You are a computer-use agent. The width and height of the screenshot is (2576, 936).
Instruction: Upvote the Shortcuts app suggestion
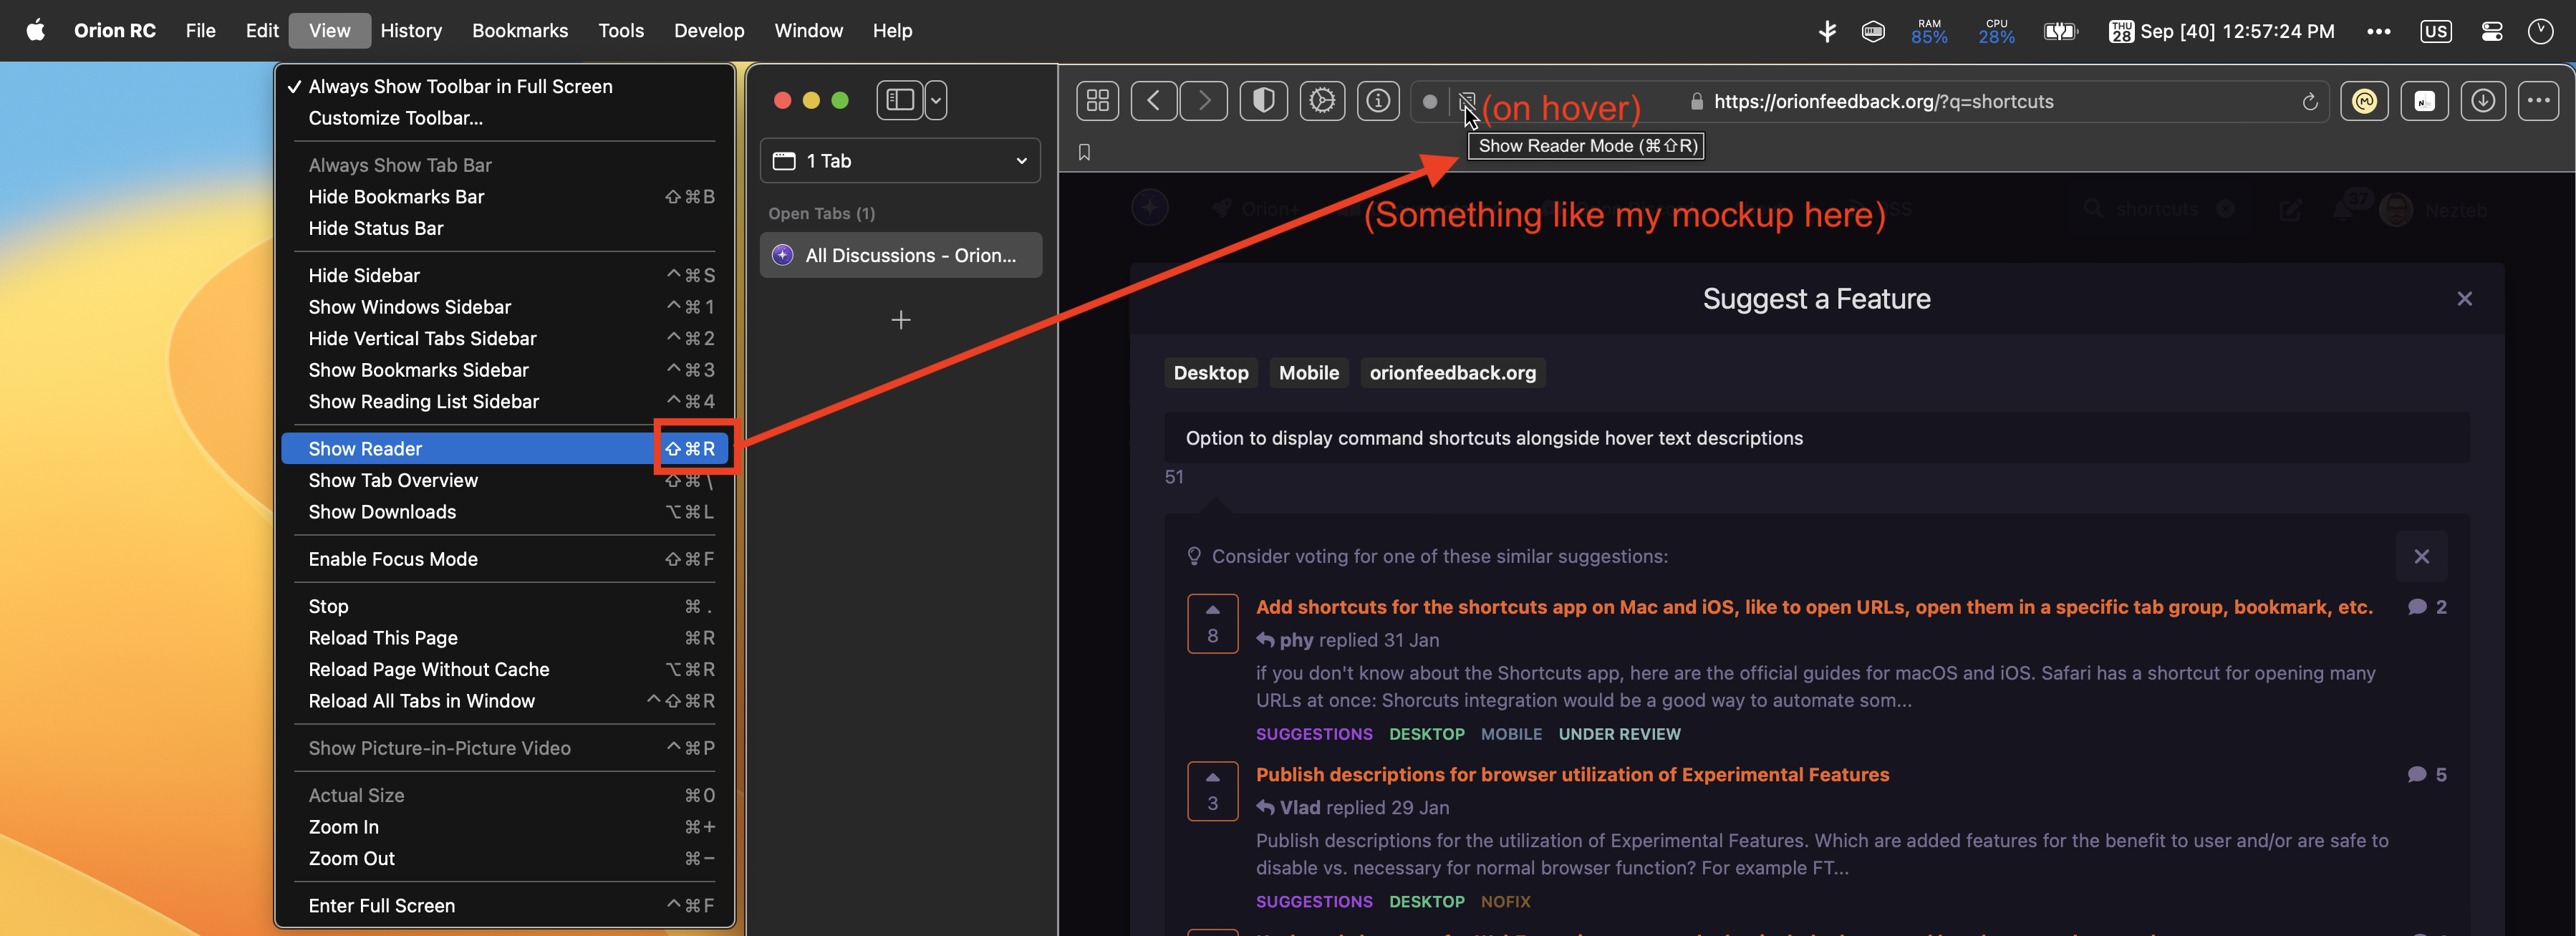[1212, 623]
